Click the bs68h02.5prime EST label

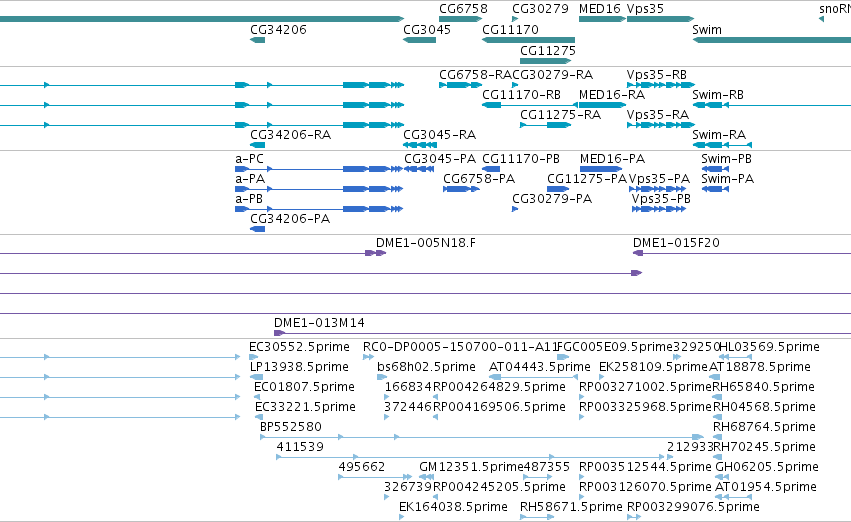click(x=426, y=367)
